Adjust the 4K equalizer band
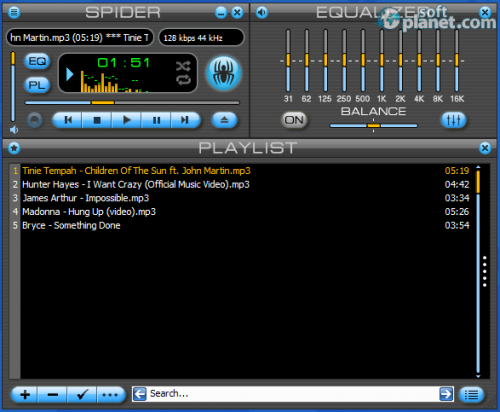This screenshot has height=412, width=500. click(x=419, y=61)
